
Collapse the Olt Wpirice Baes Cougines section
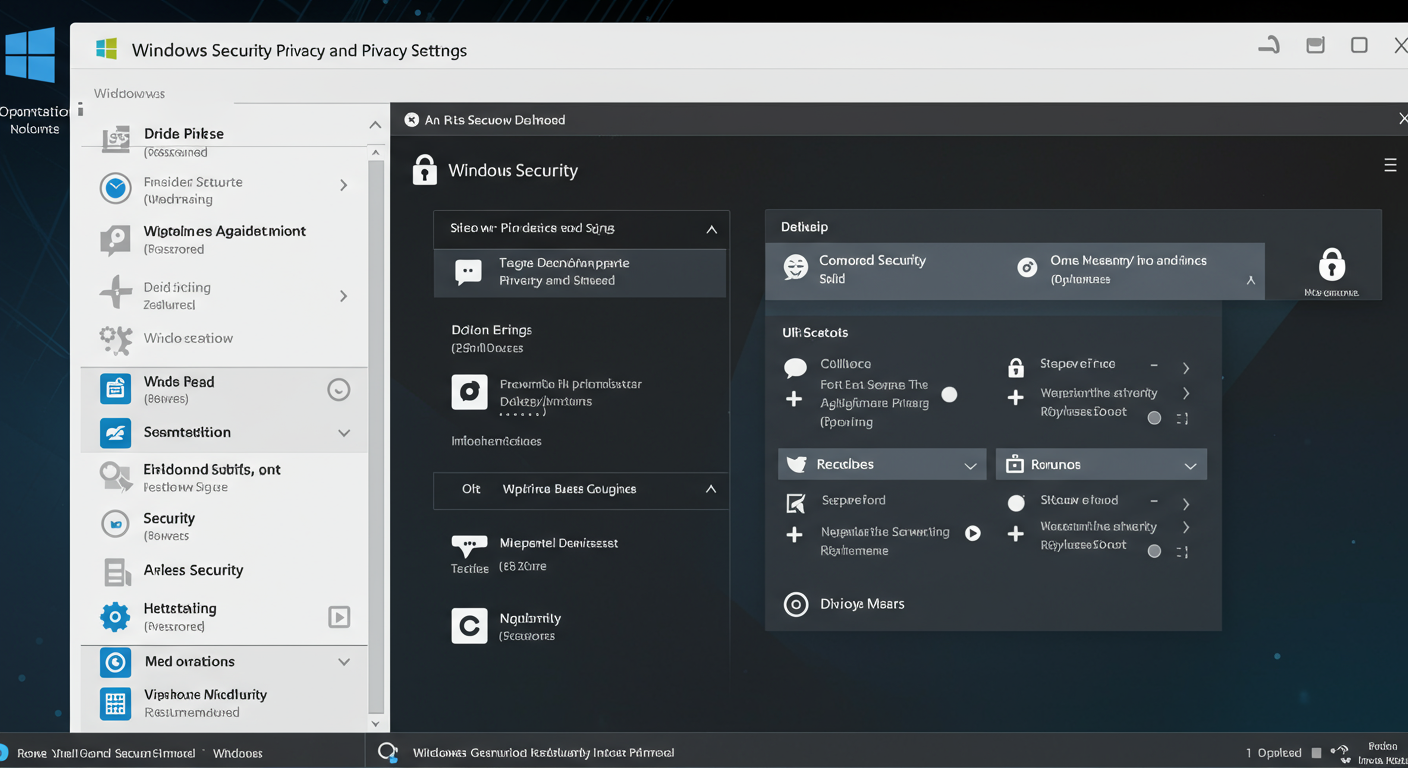pyautogui.click(x=711, y=489)
